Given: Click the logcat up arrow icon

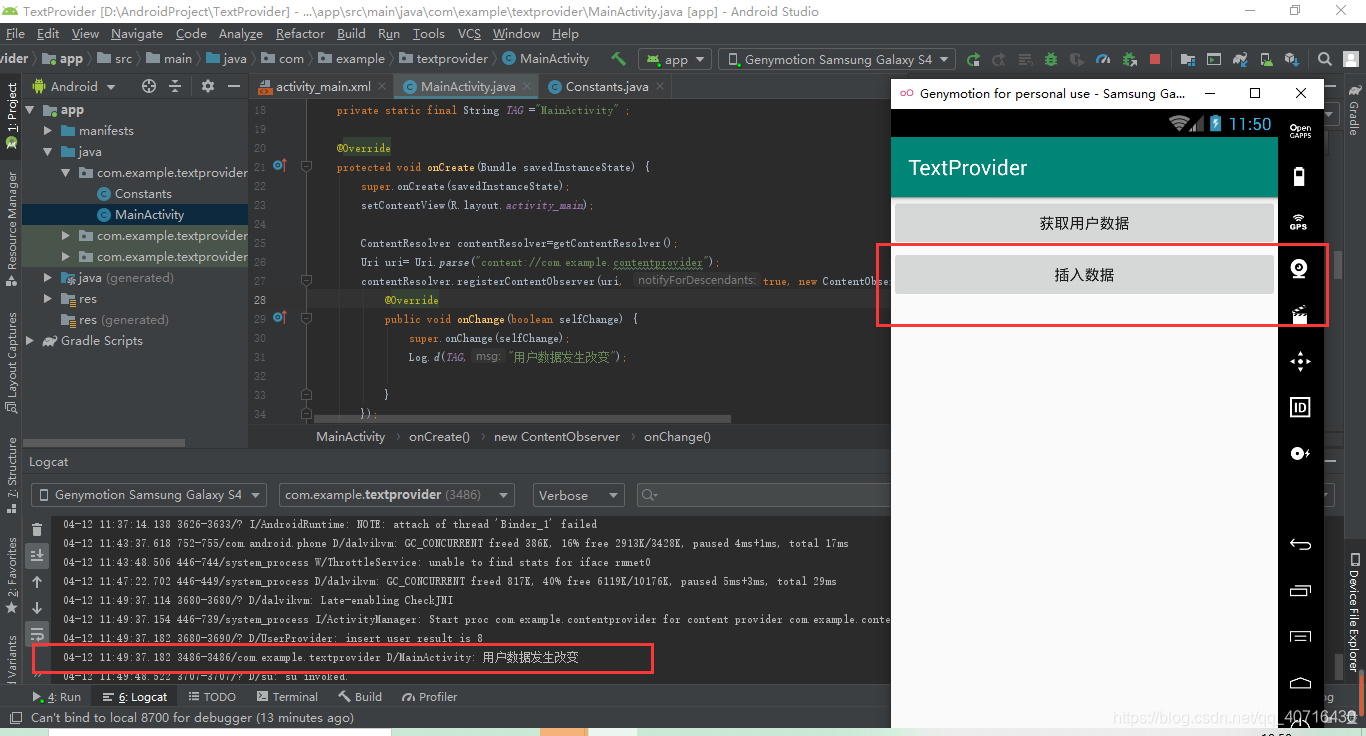Looking at the screenshot, I should tap(37, 582).
